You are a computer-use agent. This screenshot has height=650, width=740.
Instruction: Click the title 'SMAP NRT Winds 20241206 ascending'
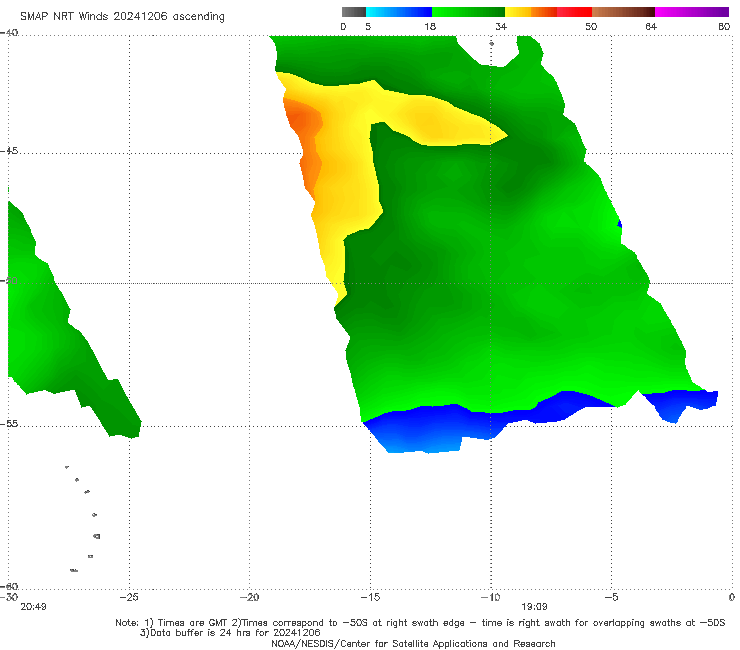point(122,16)
